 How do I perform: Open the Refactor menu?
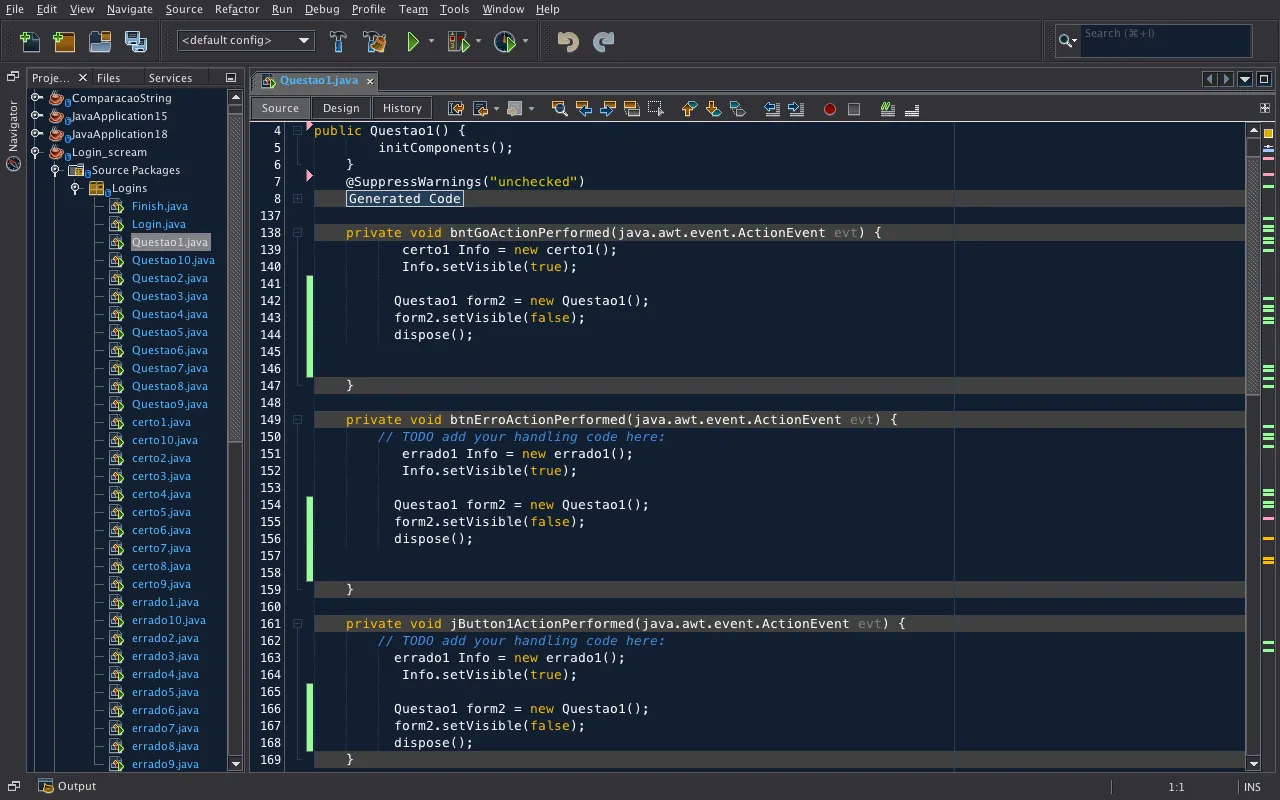click(237, 9)
